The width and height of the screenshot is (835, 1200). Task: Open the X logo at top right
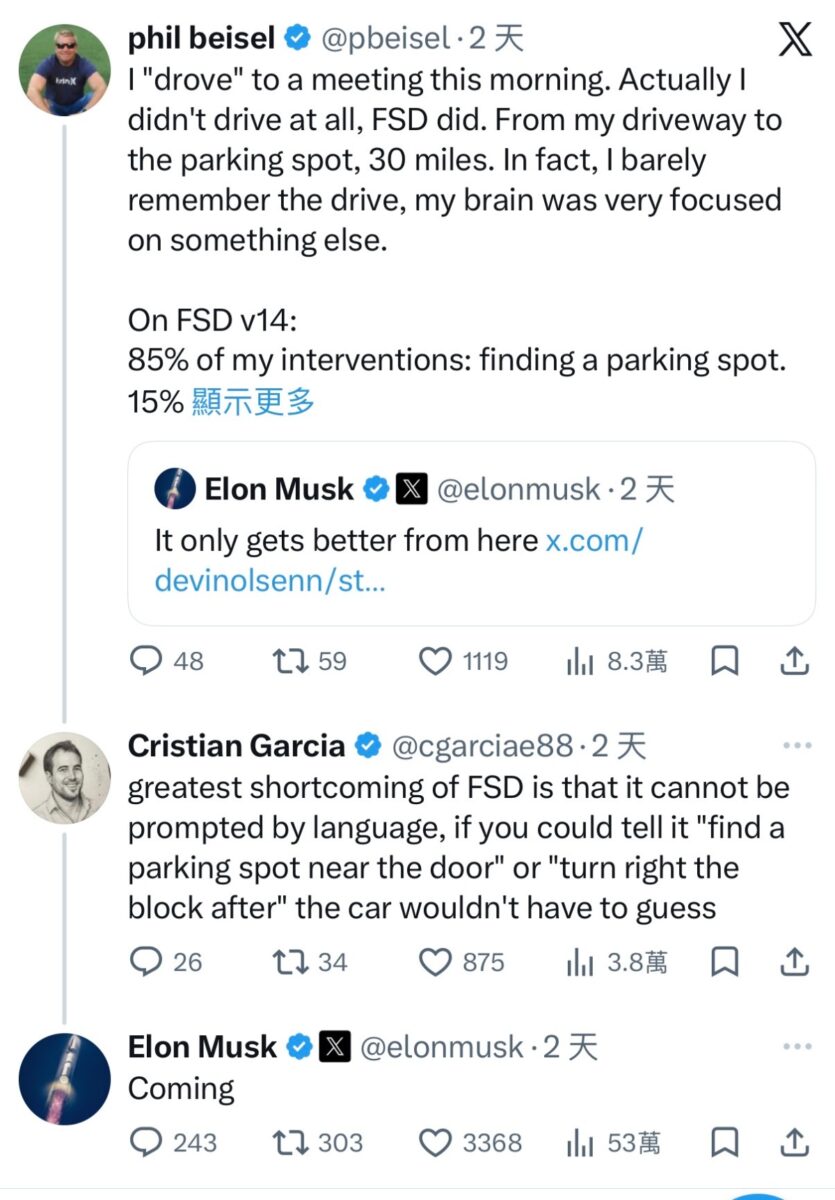(x=795, y=41)
